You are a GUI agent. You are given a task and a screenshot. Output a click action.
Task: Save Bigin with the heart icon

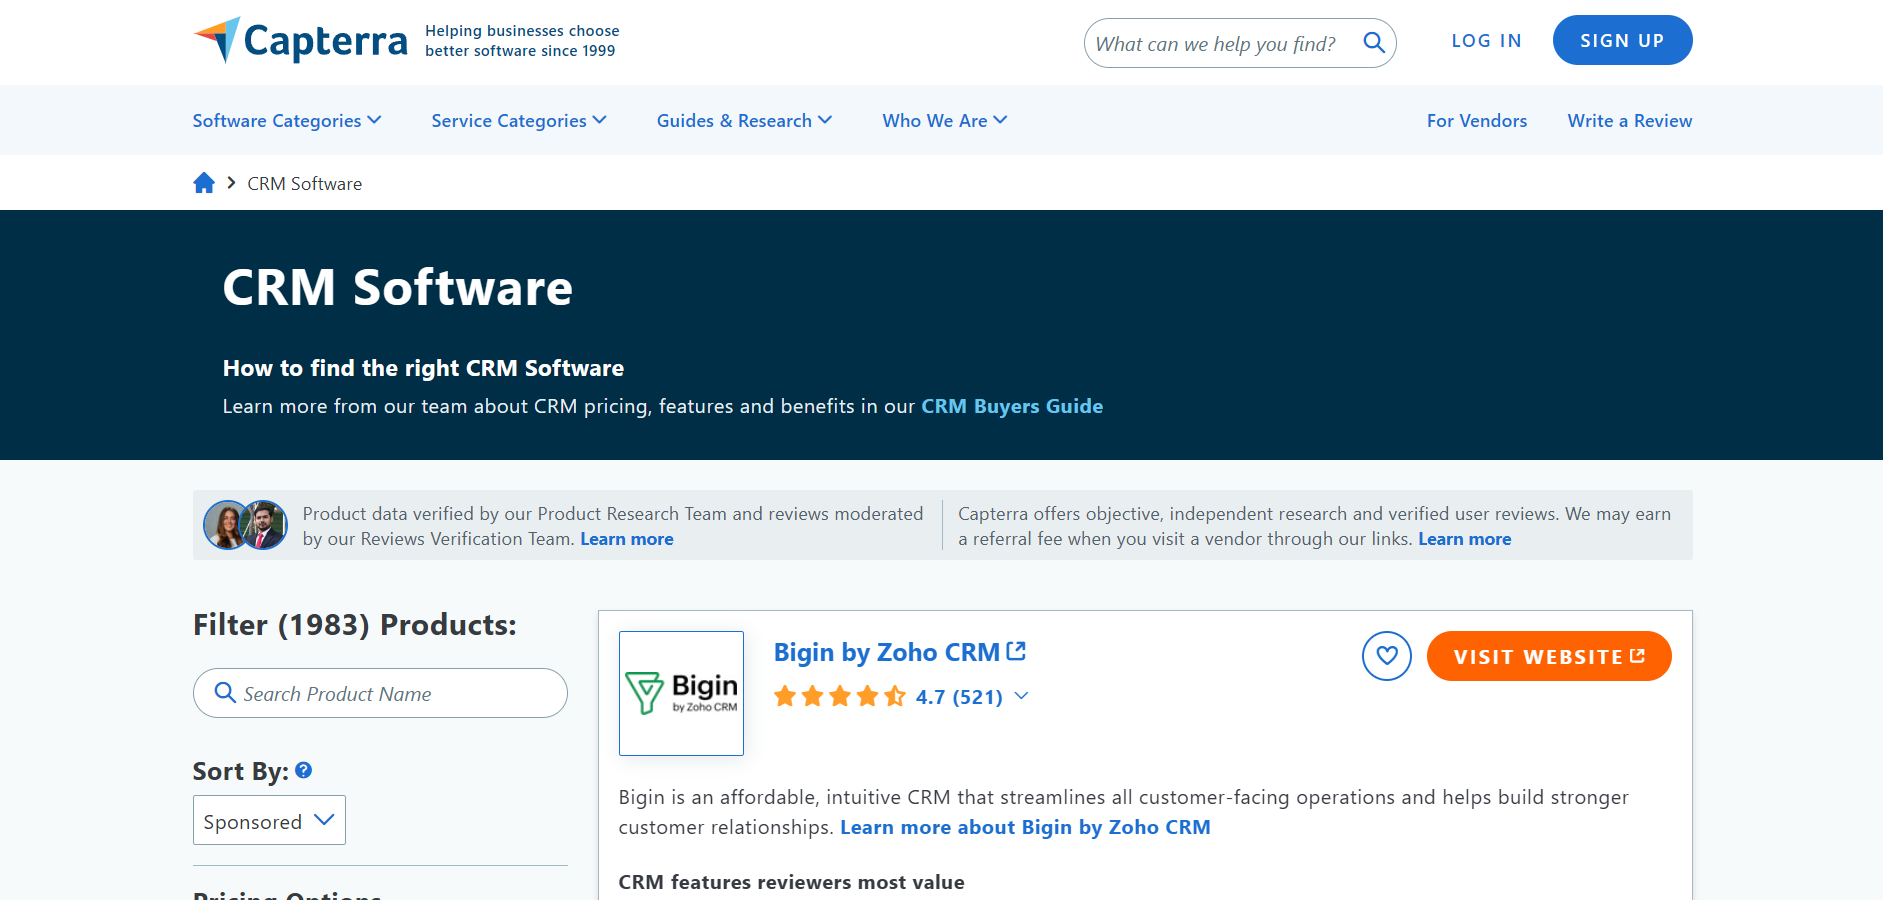point(1386,656)
